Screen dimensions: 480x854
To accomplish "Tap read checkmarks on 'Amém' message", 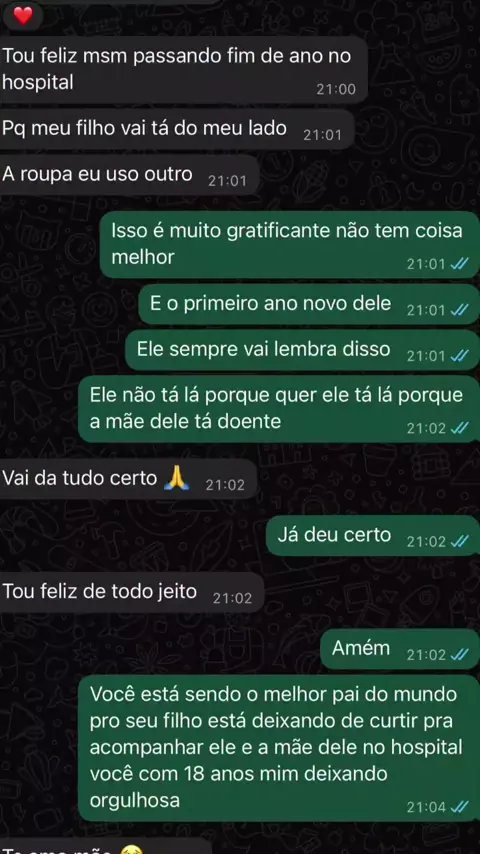I will tap(459, 655).
